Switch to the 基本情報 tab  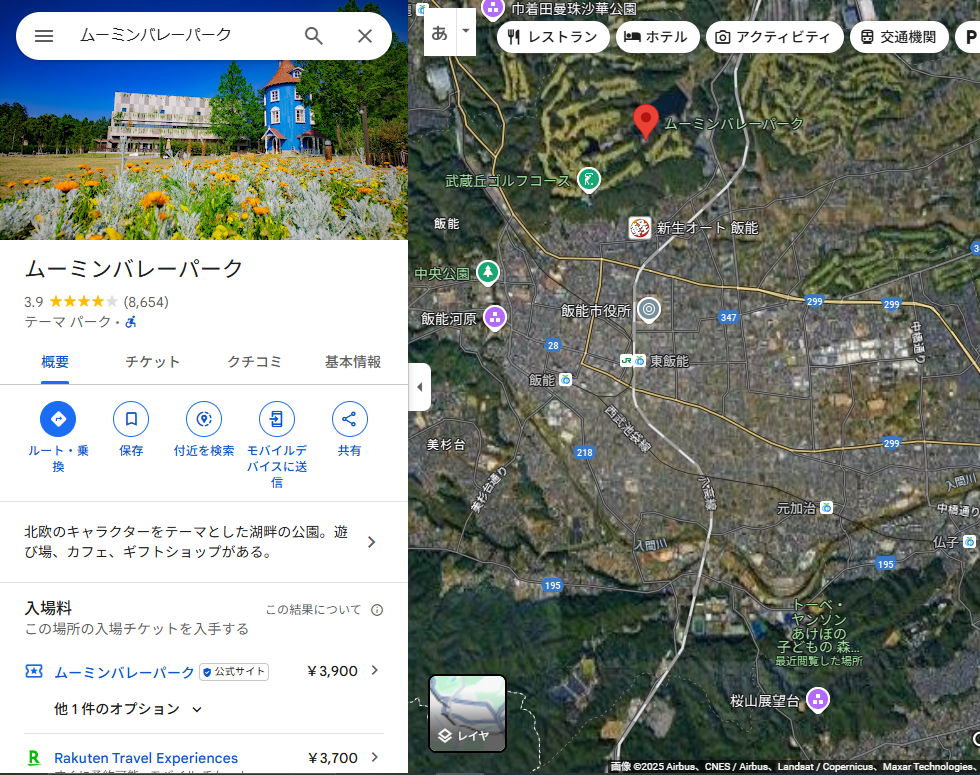(x=353, y=362)
